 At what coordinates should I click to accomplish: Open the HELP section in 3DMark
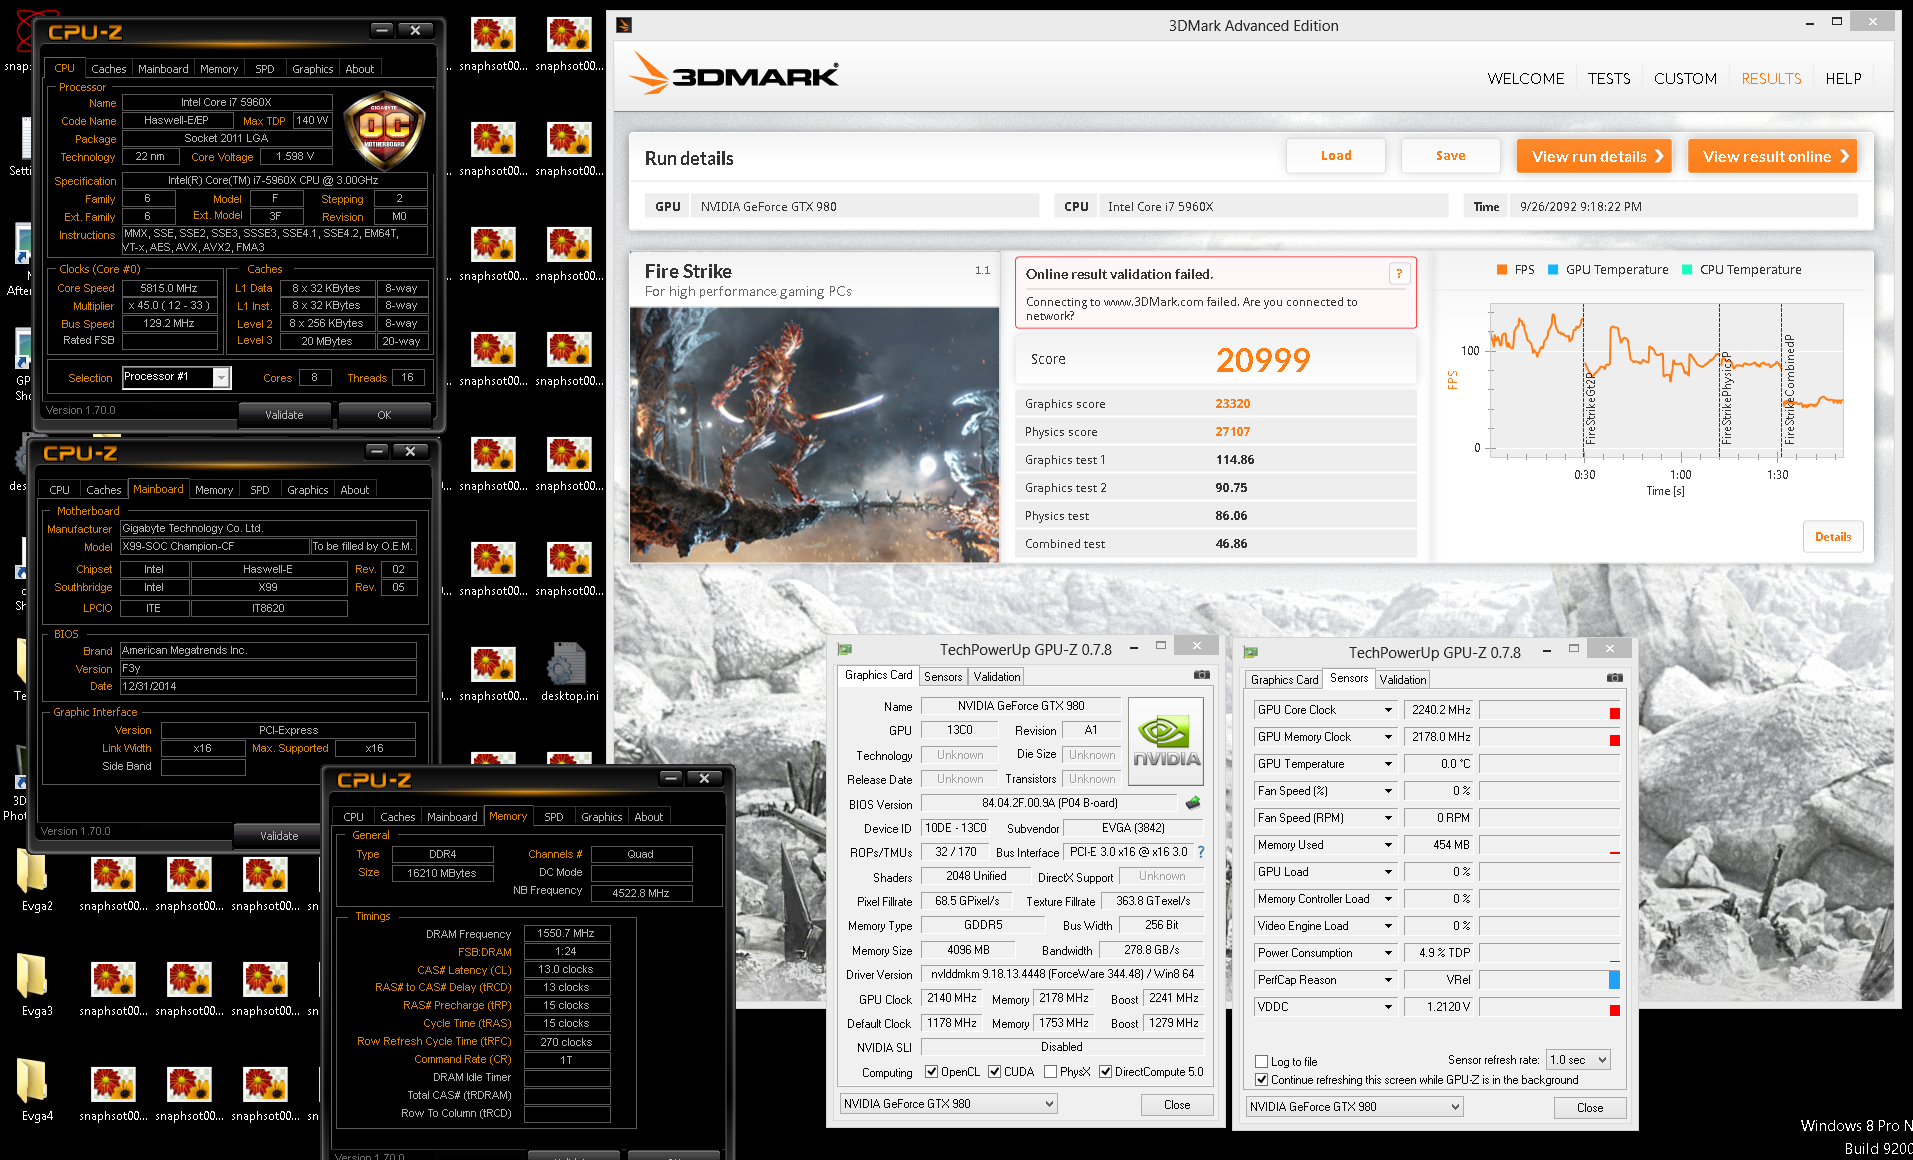click(x=1843, y=79)
